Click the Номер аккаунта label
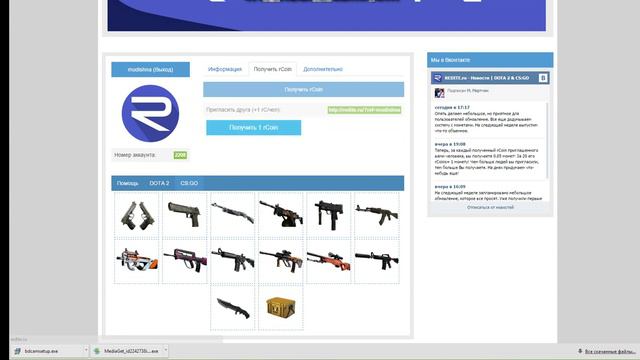640x360 pixels. (135, 155)
